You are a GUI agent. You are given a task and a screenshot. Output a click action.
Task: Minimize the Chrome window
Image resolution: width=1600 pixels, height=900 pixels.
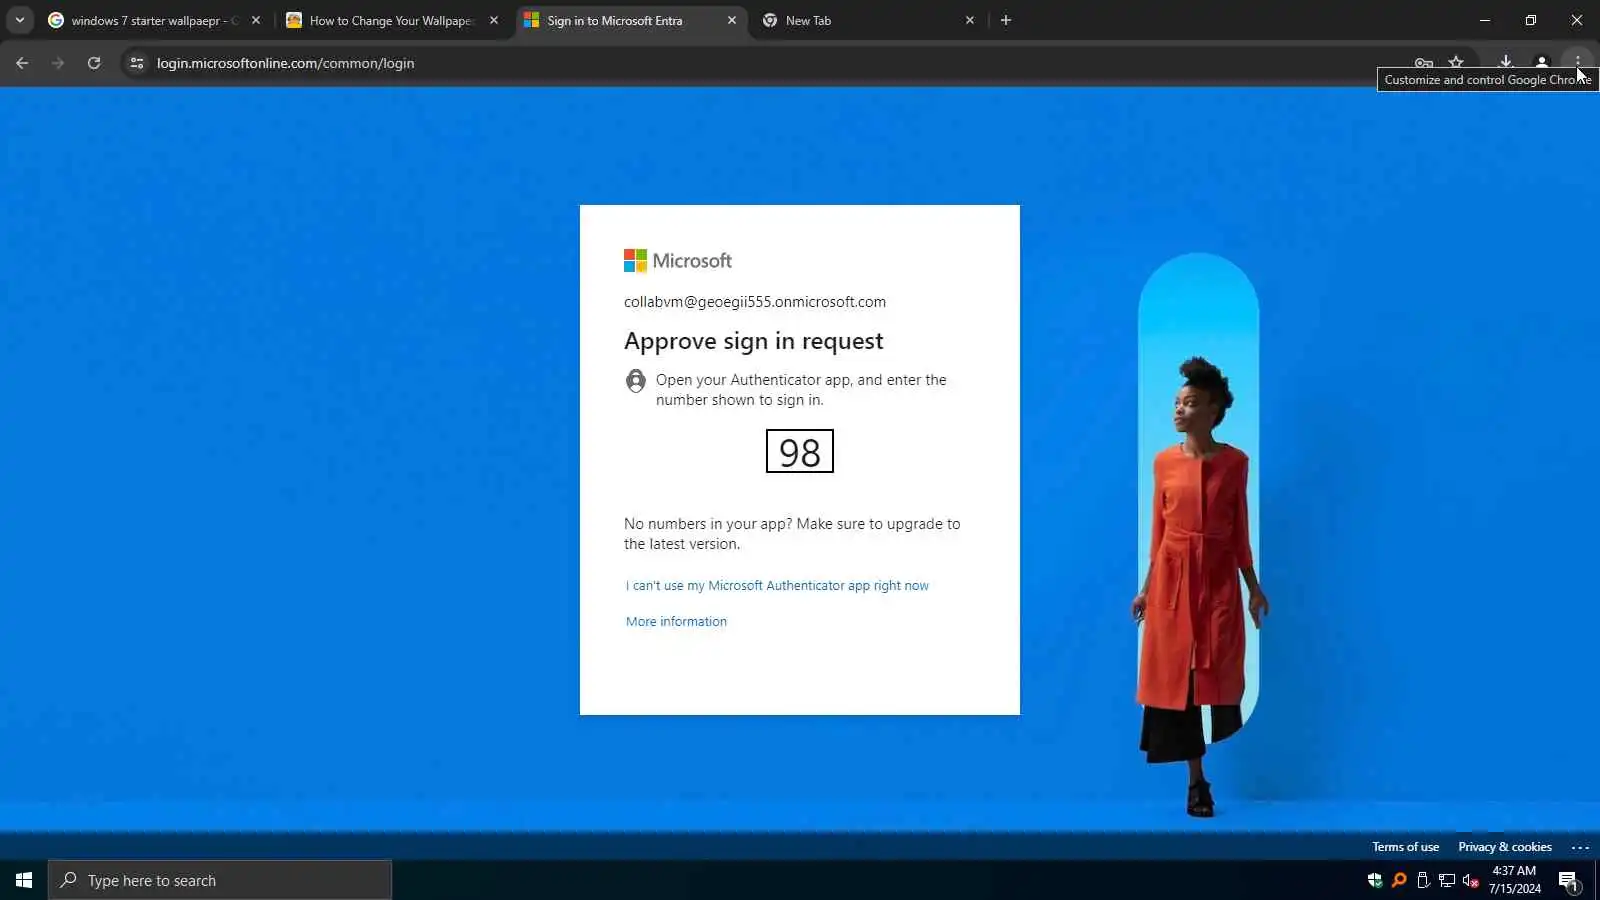point(1485,20)
